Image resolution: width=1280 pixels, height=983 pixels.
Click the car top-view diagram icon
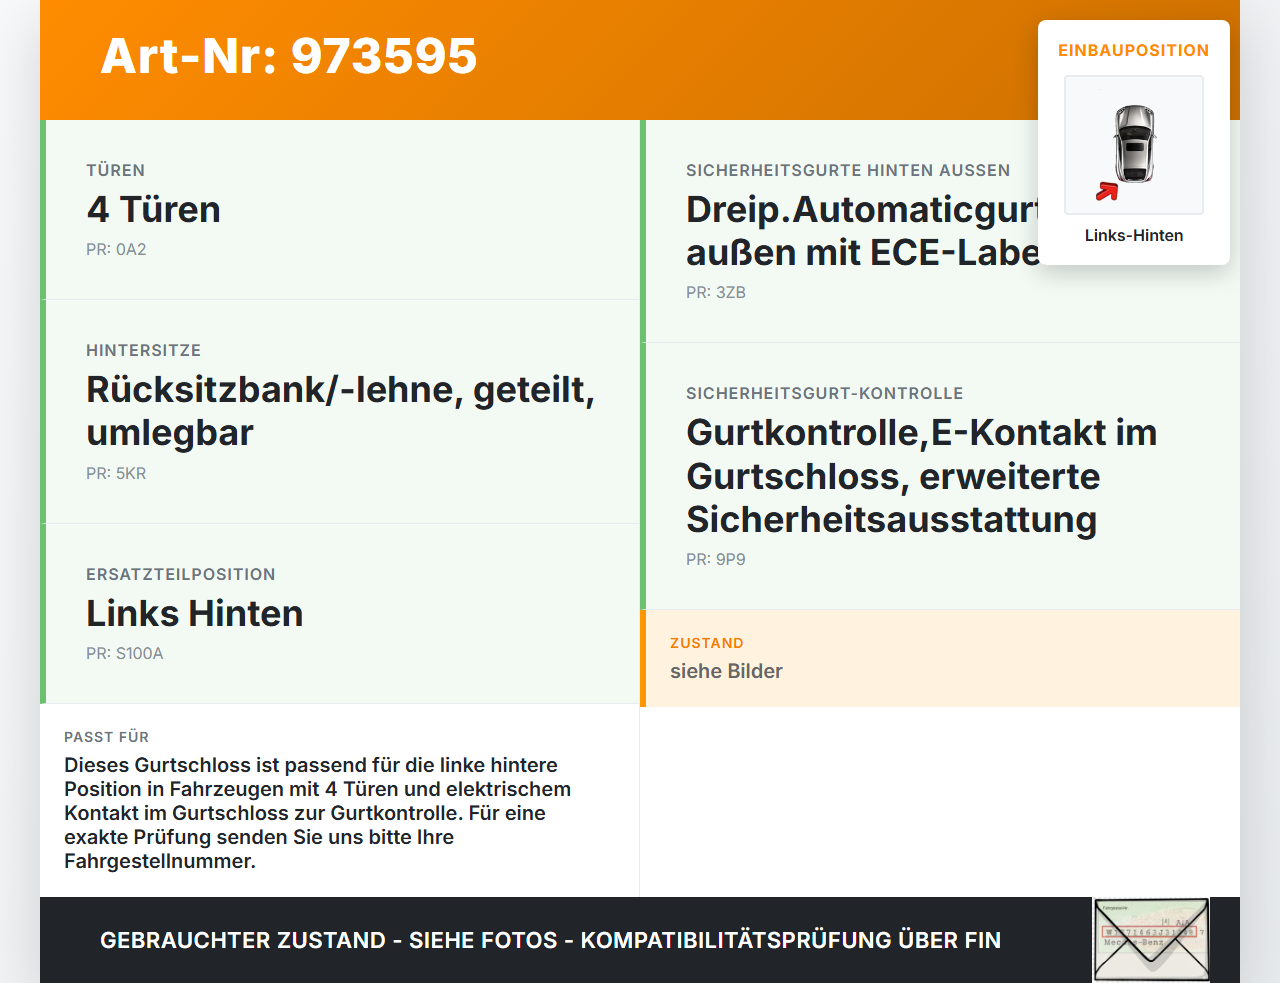tap(1134, 144)
